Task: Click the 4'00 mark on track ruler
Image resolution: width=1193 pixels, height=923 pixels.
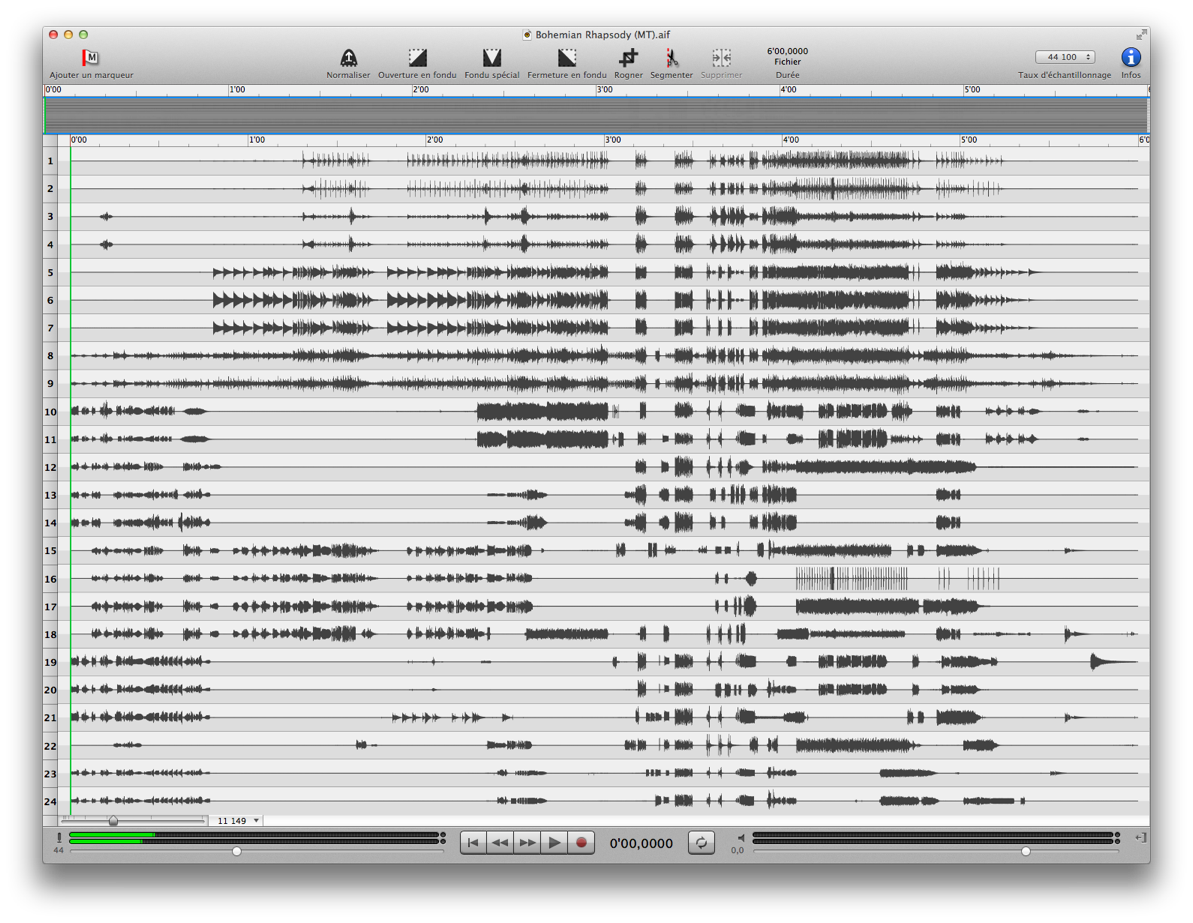Action: [x=791, y=140]
